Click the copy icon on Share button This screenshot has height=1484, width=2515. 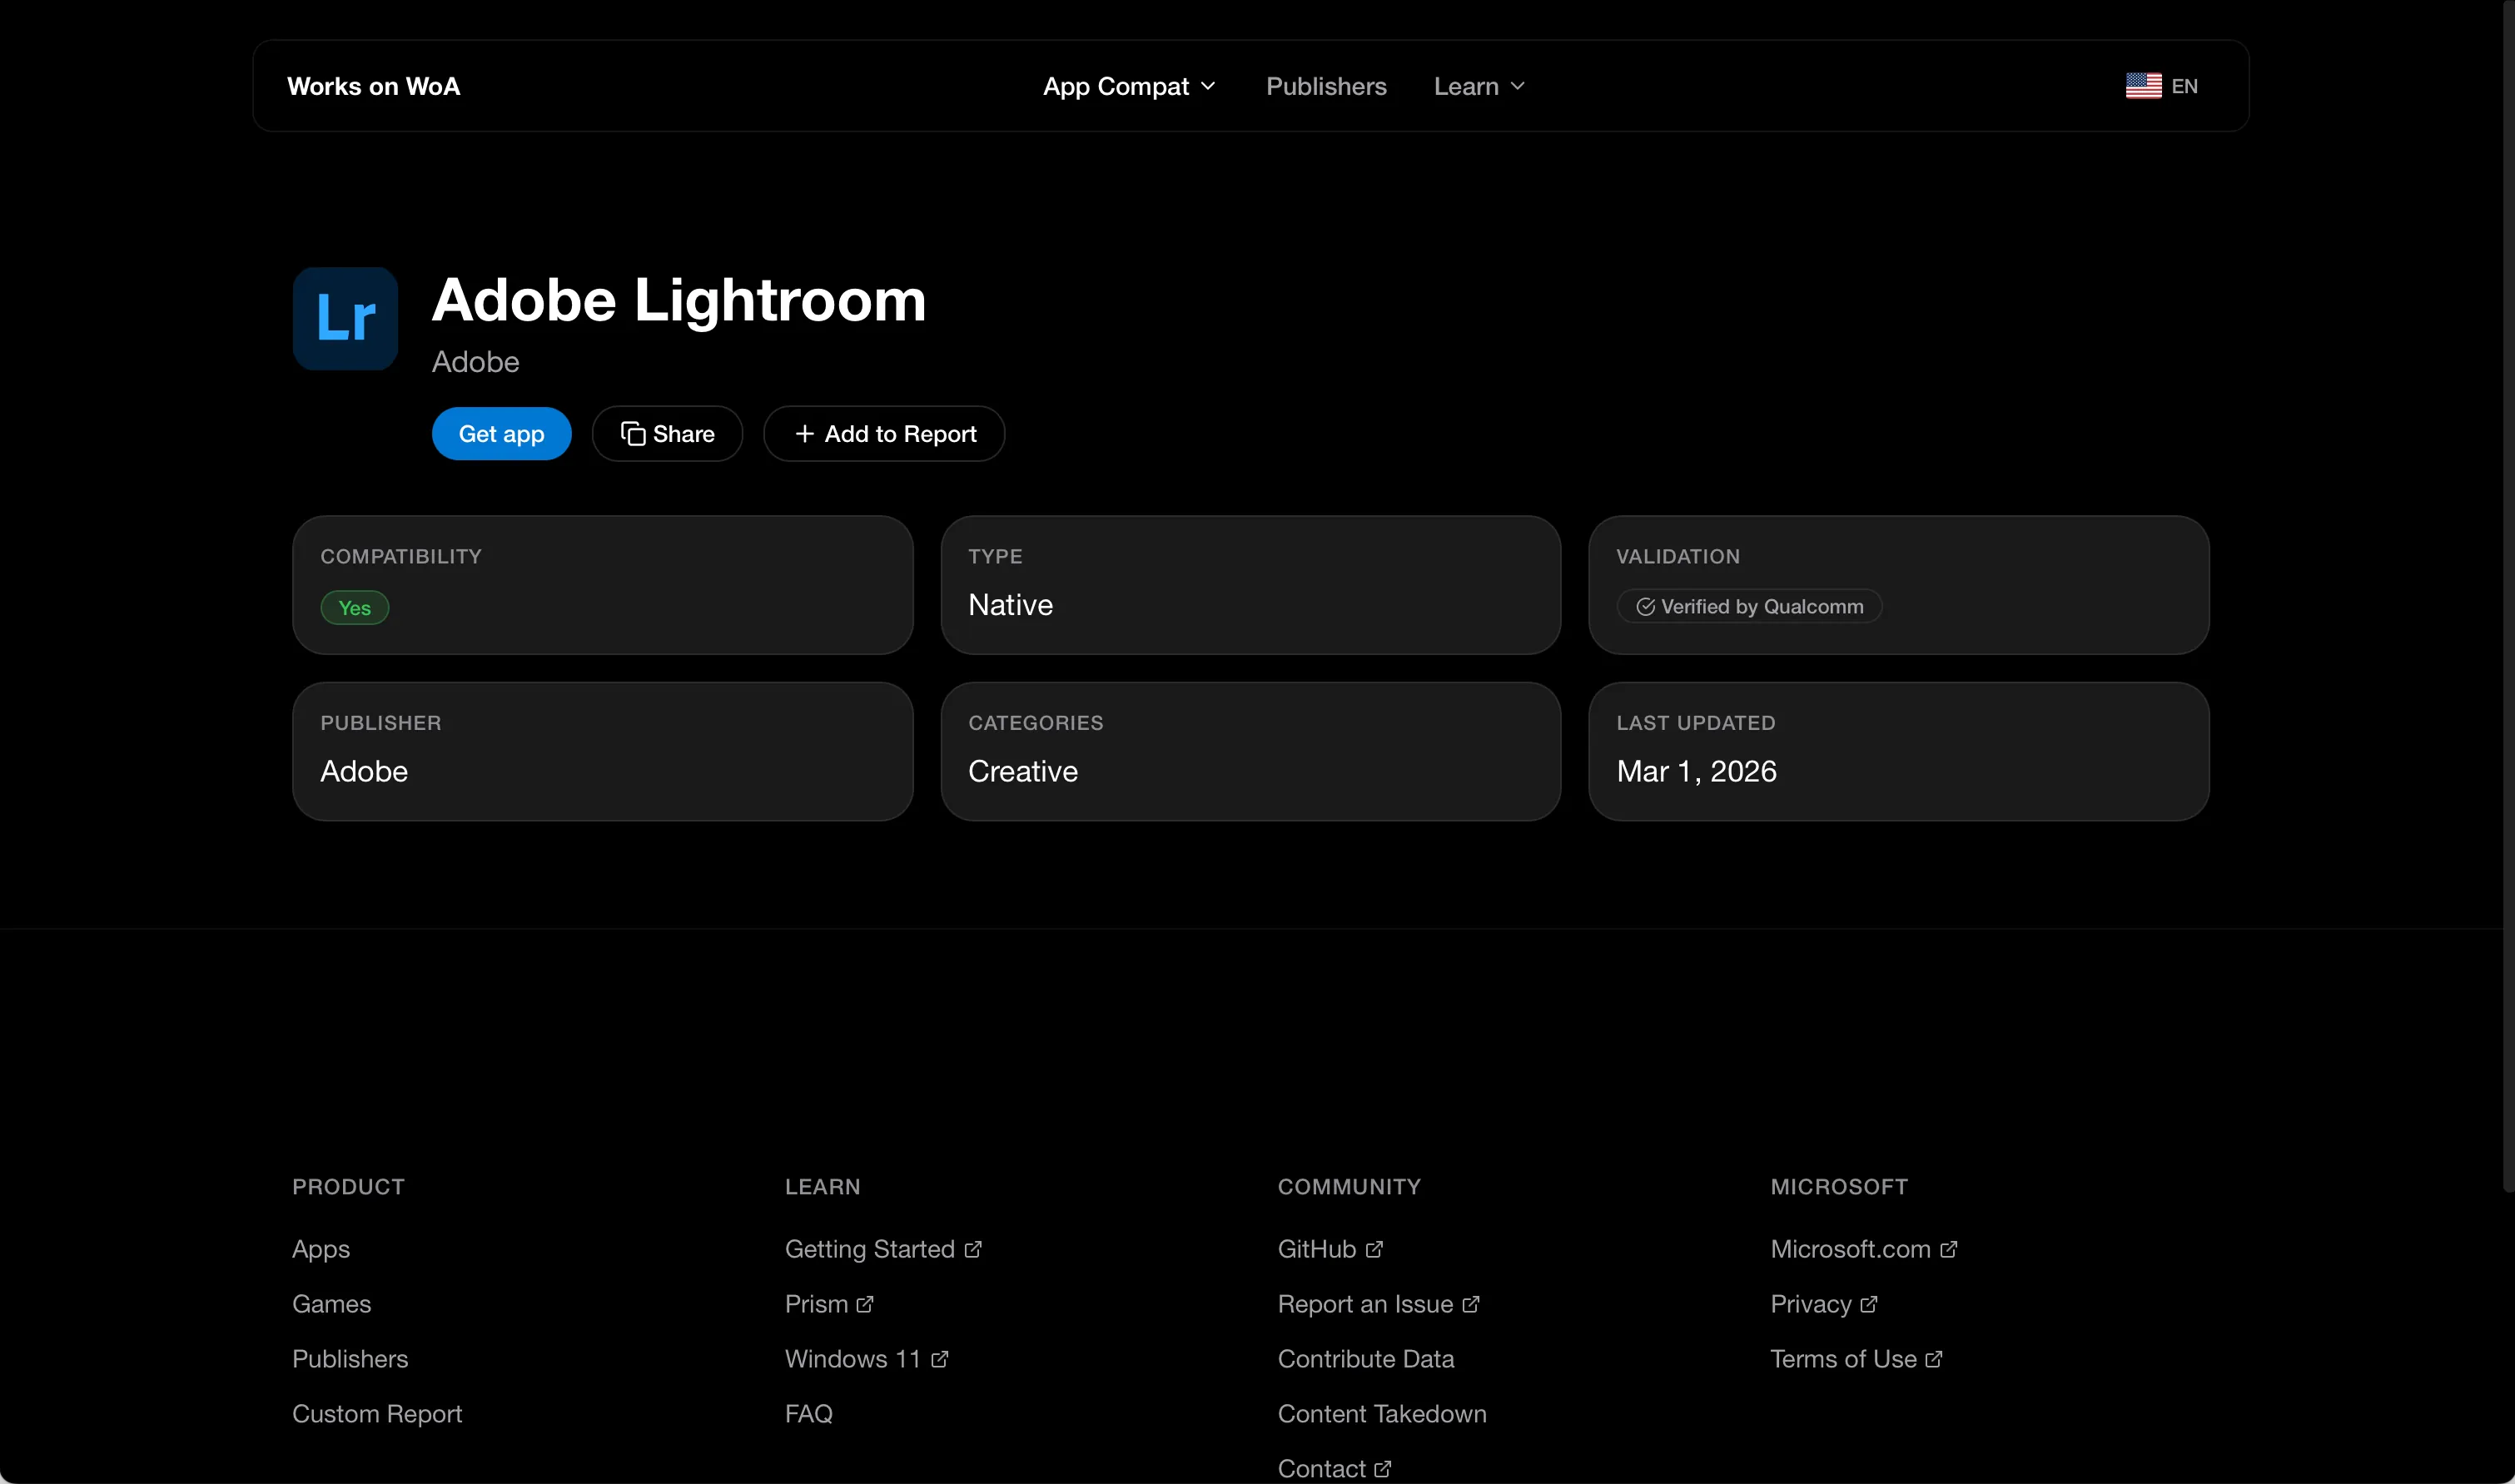point(633,434)
